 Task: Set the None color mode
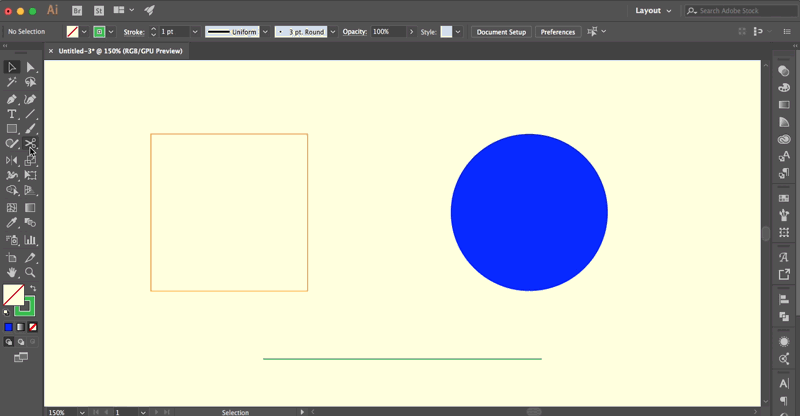tap(33, 327)
